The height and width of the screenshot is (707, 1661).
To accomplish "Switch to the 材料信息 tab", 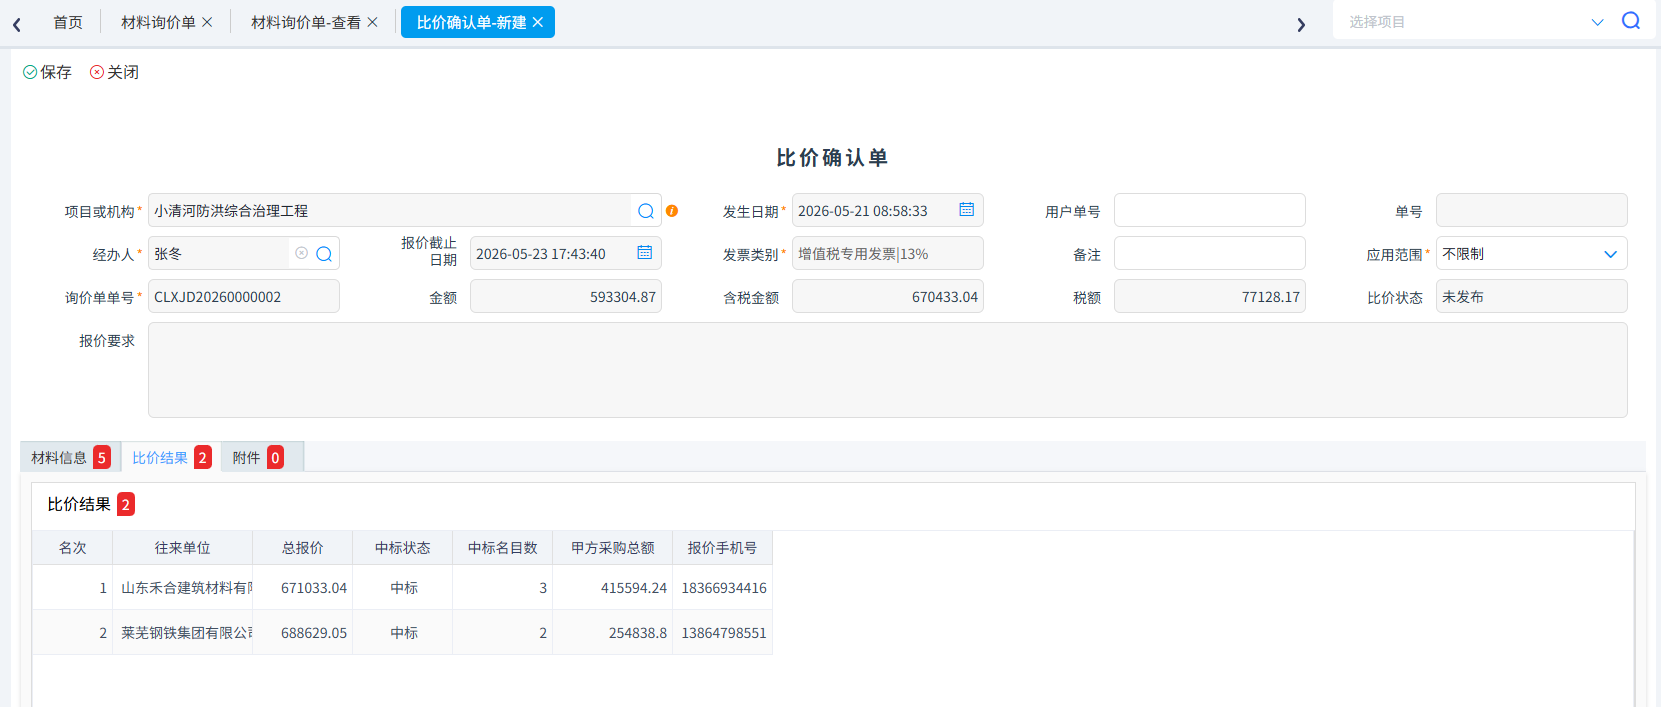I will 70,457.
